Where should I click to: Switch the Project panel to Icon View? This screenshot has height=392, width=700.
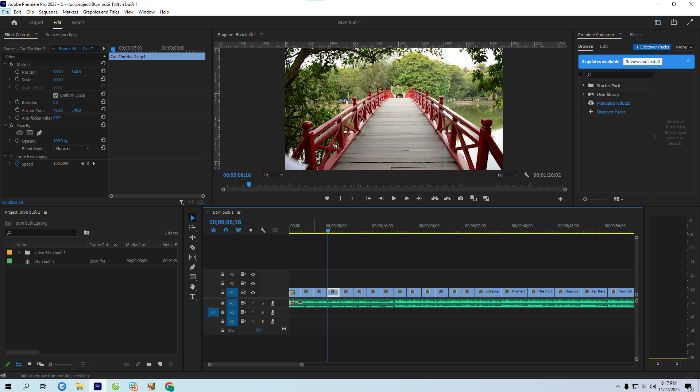(29, 364)
